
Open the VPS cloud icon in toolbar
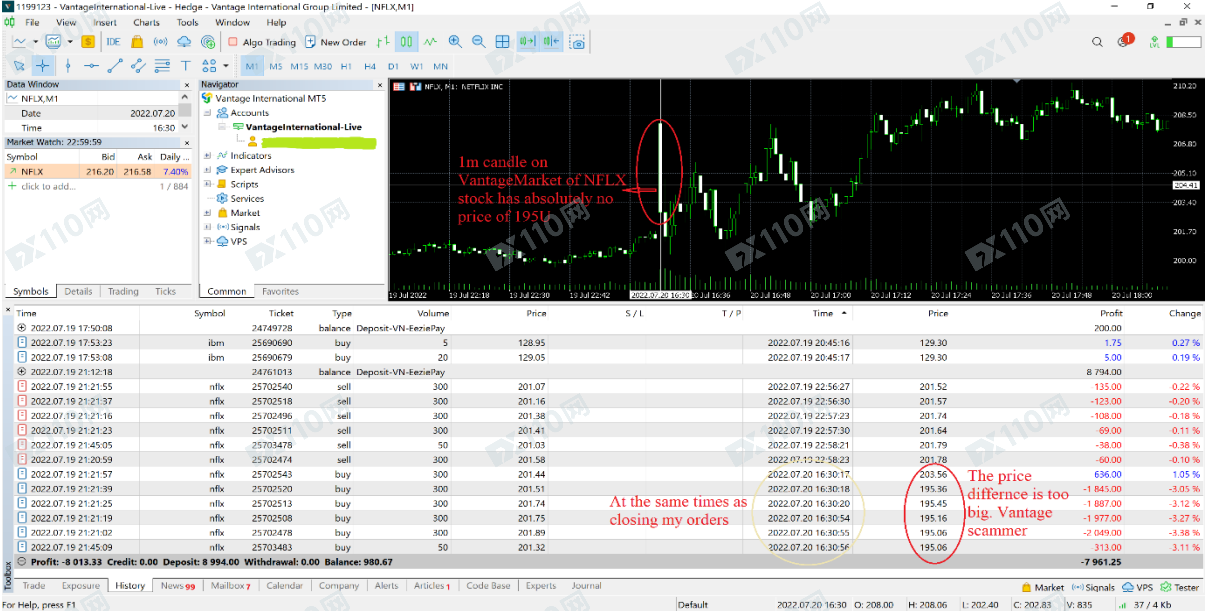tap(184, 42)
